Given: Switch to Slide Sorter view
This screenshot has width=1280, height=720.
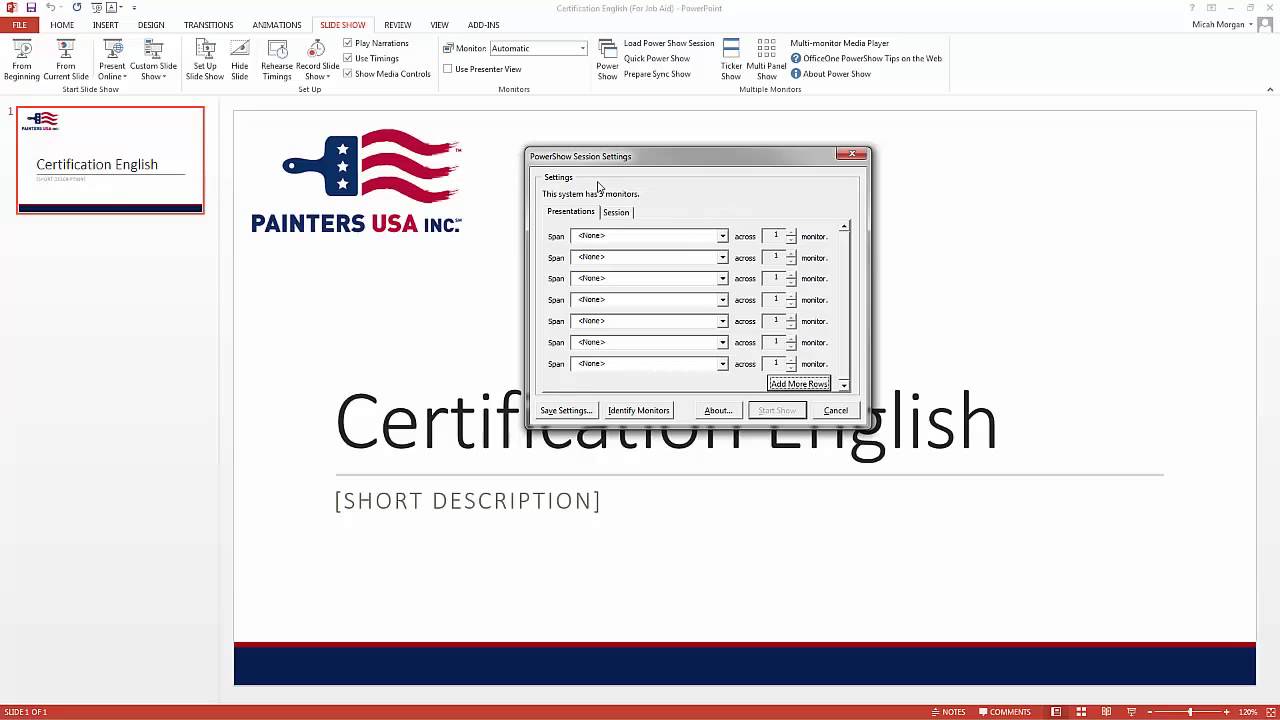Looking at the screenshot, I should (1081, 712).
